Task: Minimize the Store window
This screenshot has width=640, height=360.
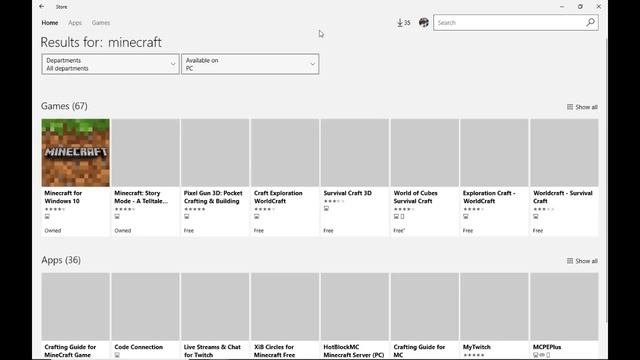Action: point(562,7)
